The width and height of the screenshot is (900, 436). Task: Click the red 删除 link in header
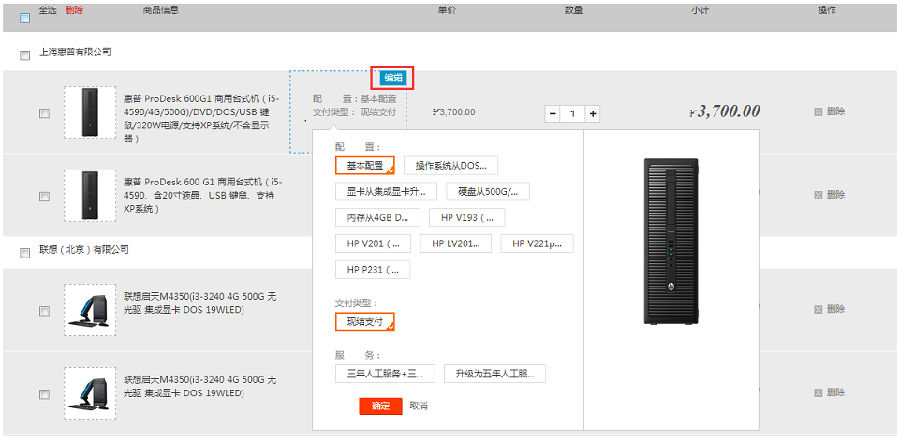coord(74,10)
